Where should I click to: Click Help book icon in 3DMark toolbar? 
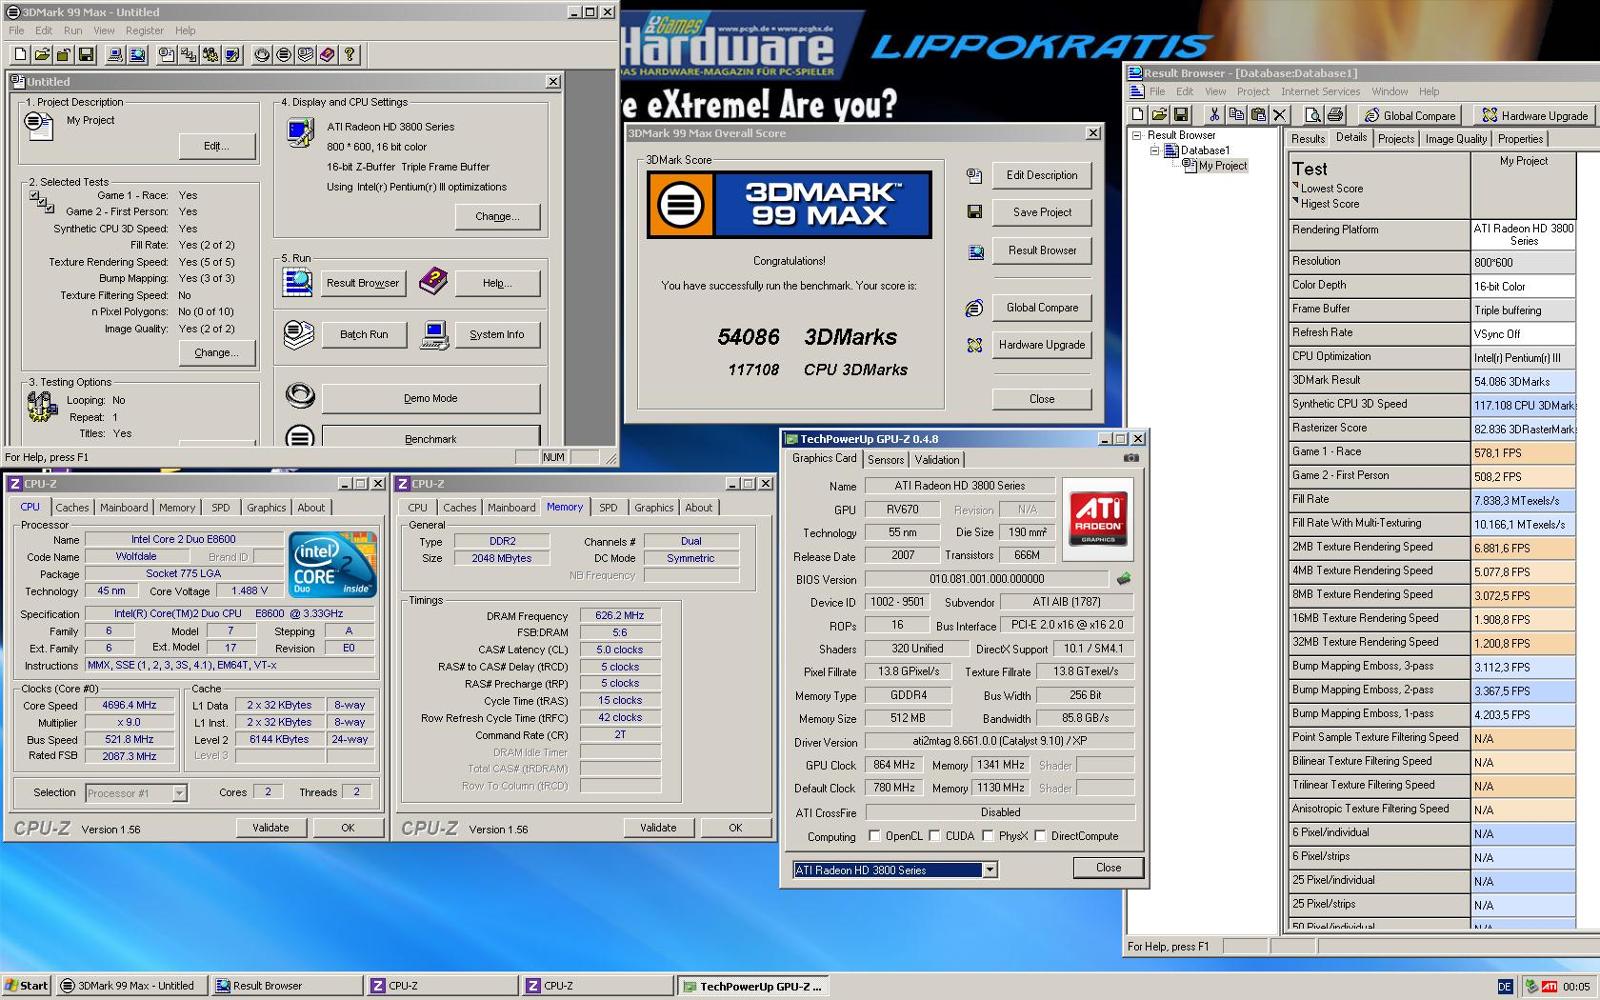327,55
